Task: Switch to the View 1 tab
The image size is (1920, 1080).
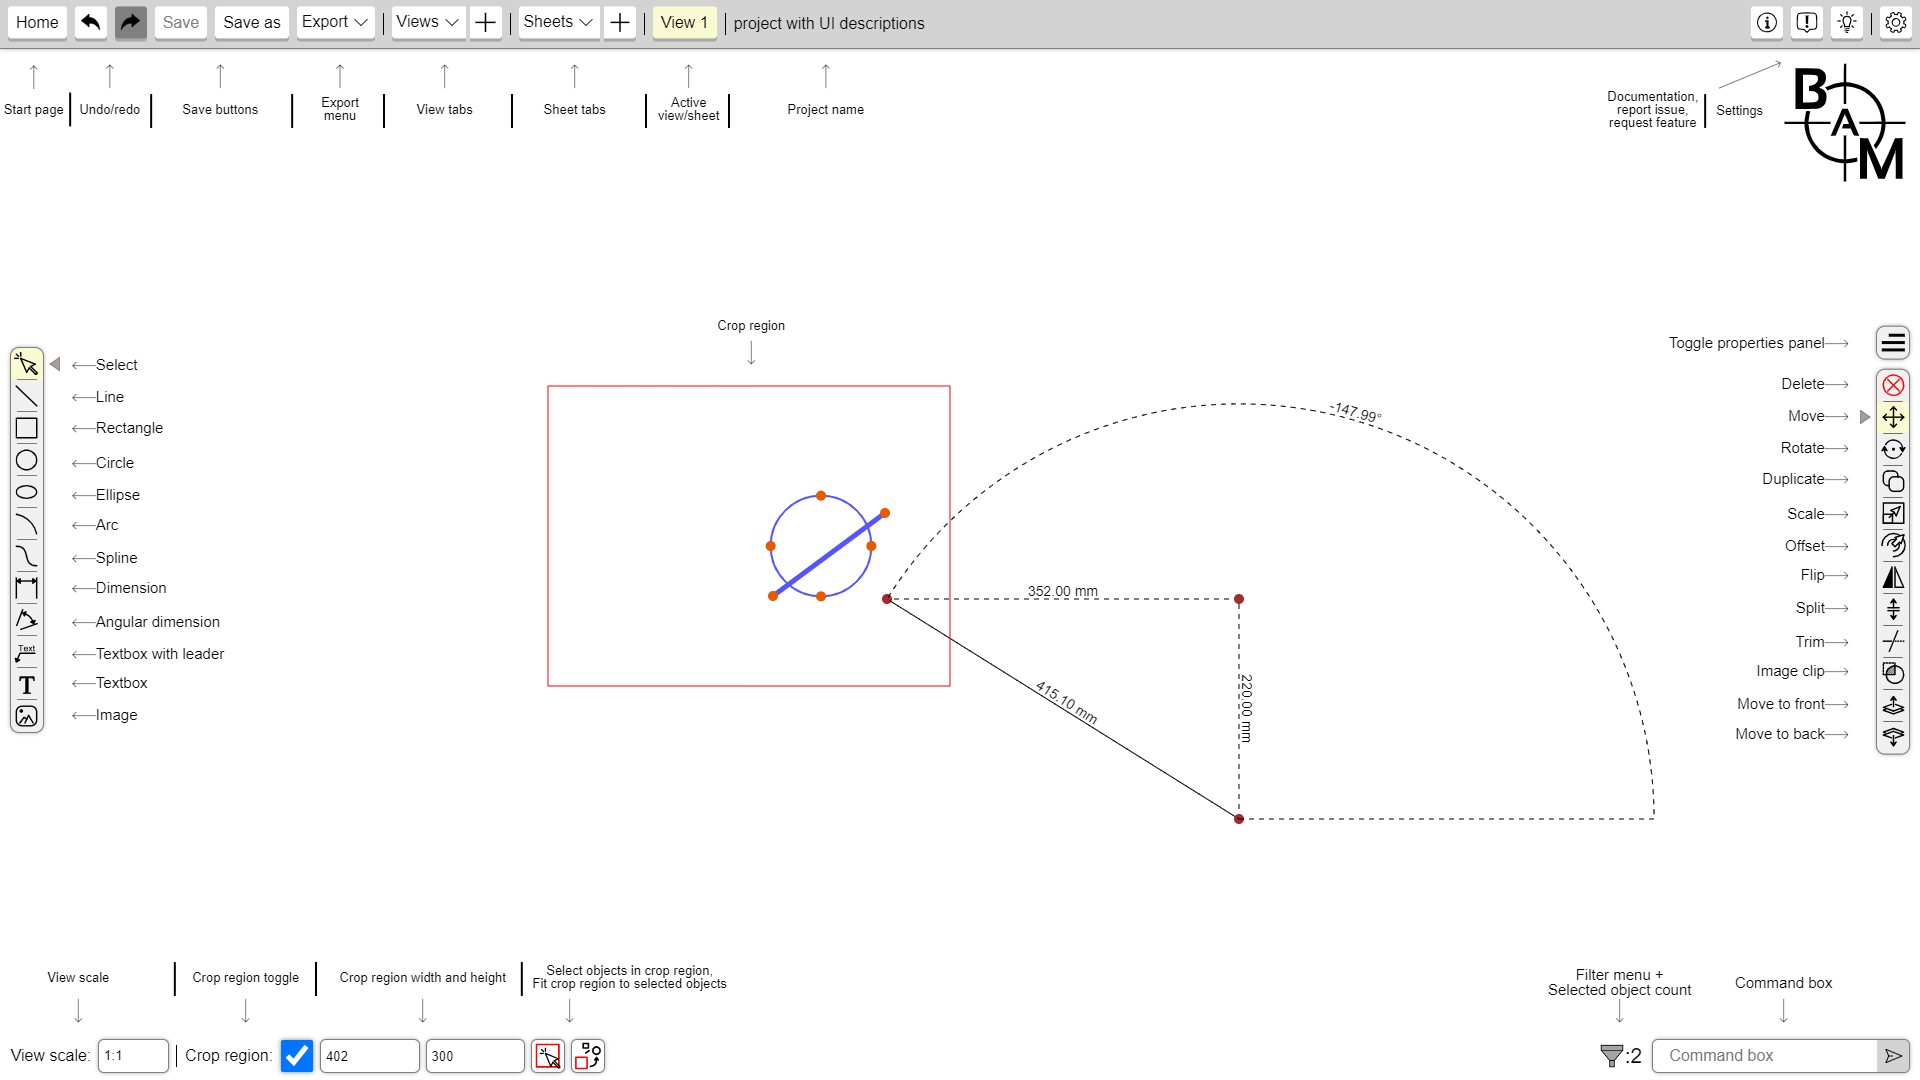Action: [684, 22]
